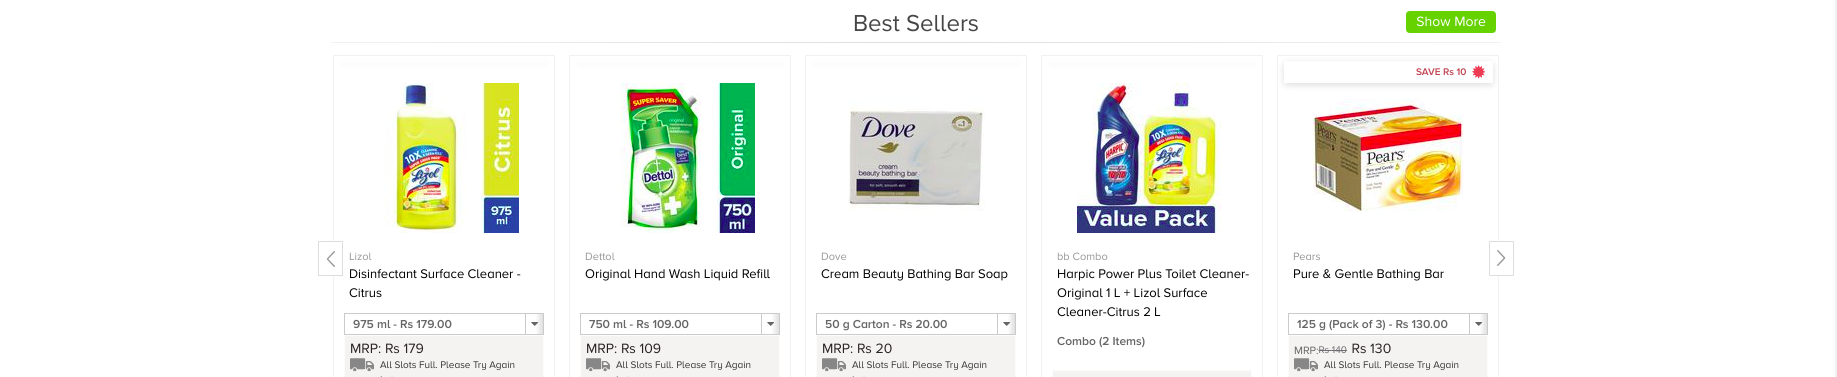Click the delivery truck icon under Pears
Viewport: 1837px width, 377px height.
coord(1306,365)
